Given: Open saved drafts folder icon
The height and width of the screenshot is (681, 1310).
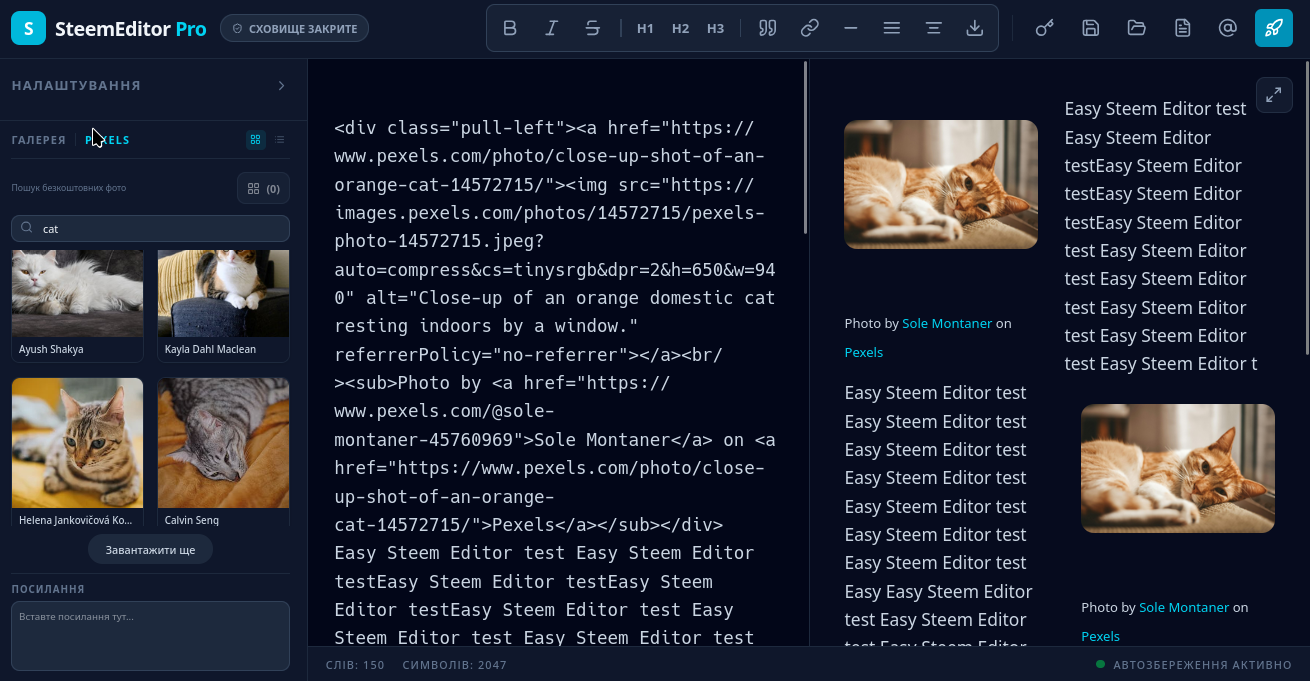Looking at the screenshot, I should tap(1136, 28).
